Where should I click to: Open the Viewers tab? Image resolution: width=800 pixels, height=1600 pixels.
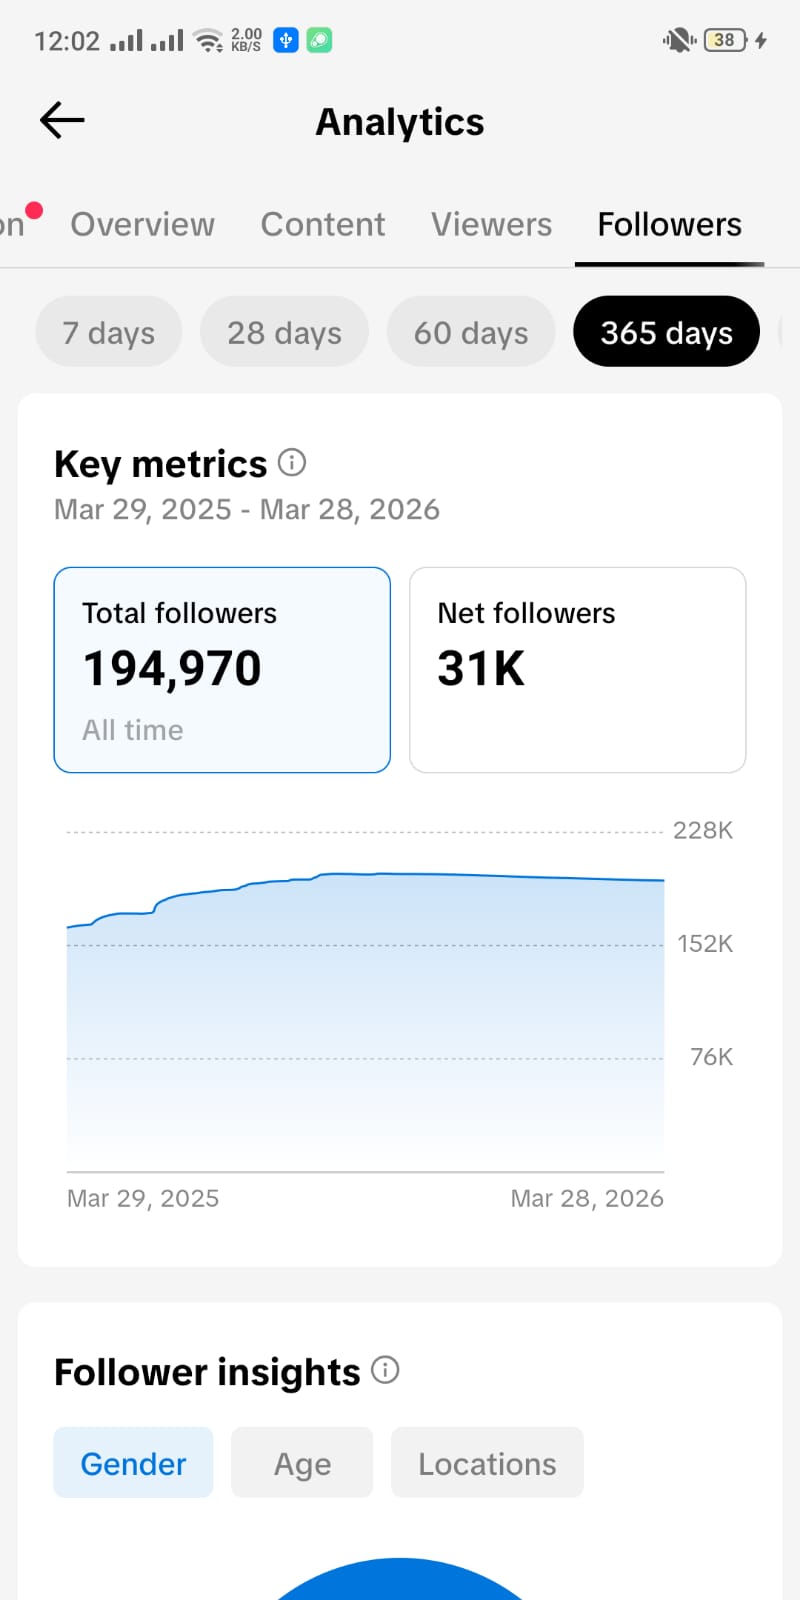click(x=491, y=225)
